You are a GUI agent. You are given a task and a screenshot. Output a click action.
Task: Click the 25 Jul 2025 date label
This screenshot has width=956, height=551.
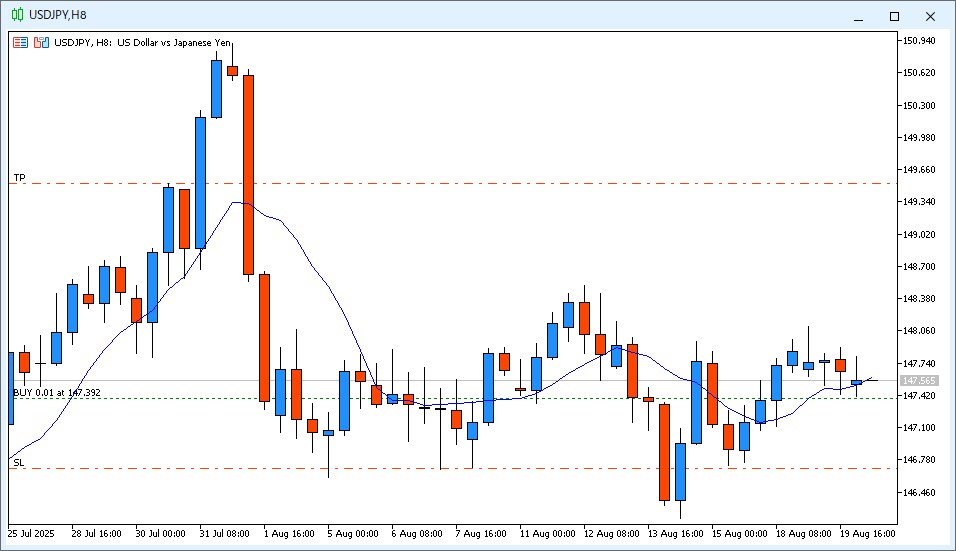(x=34, y=534)
